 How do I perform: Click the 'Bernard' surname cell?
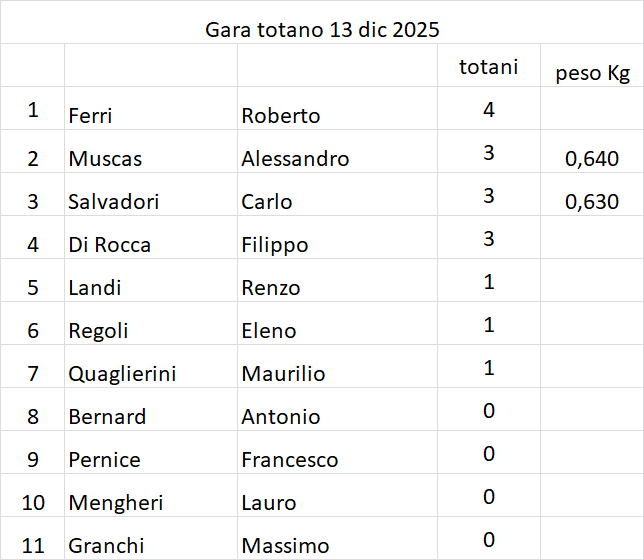pyautogui.click(x=107, y=416)
